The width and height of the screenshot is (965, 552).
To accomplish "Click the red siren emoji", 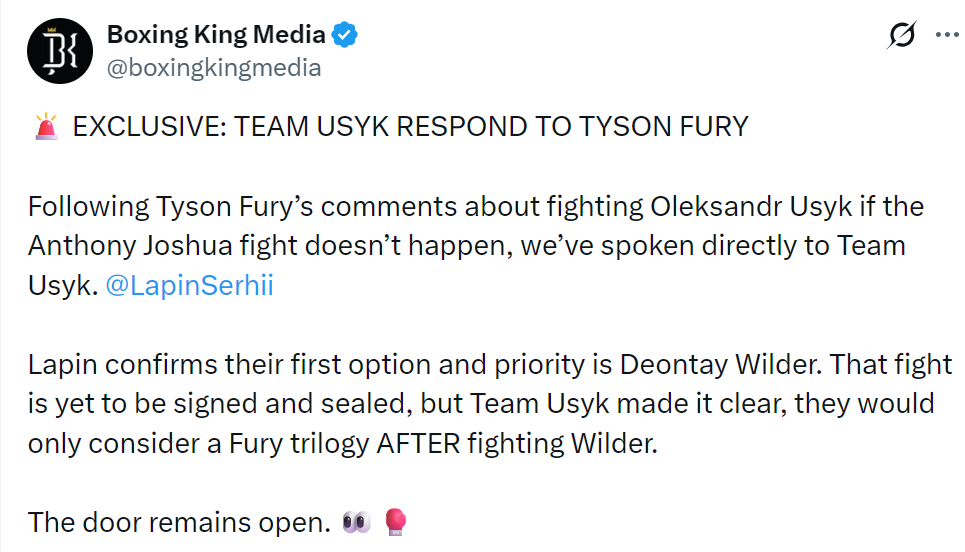I will [x=46, y=127].
